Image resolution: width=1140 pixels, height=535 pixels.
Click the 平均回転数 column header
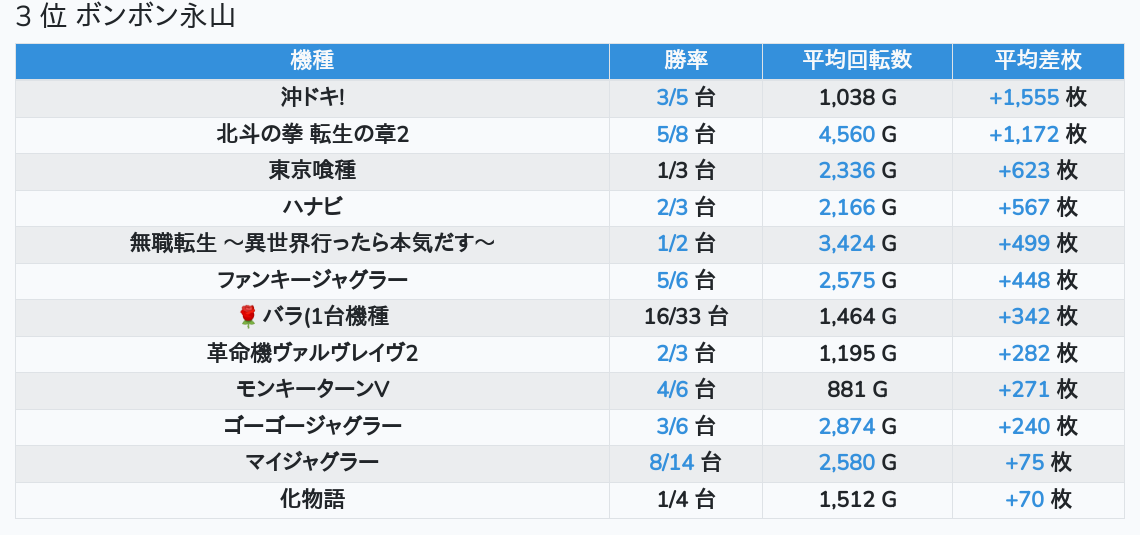(857, 60)
